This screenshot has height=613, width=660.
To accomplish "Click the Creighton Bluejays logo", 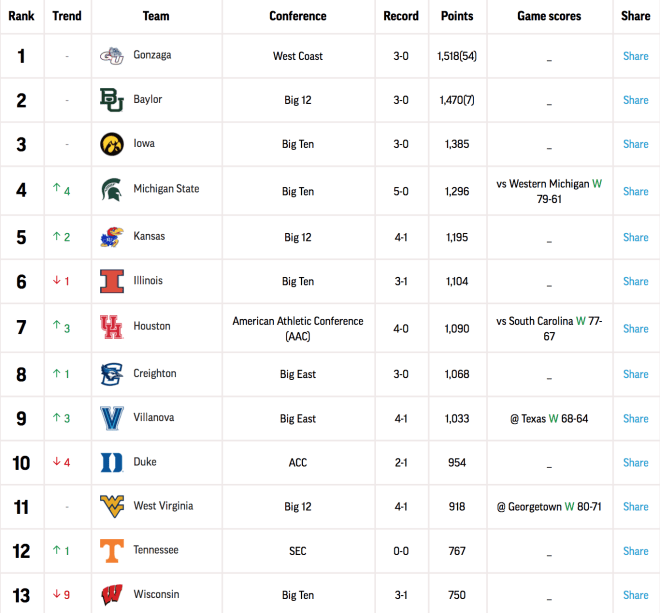I will pyautogui.click(x=112, y=374).
